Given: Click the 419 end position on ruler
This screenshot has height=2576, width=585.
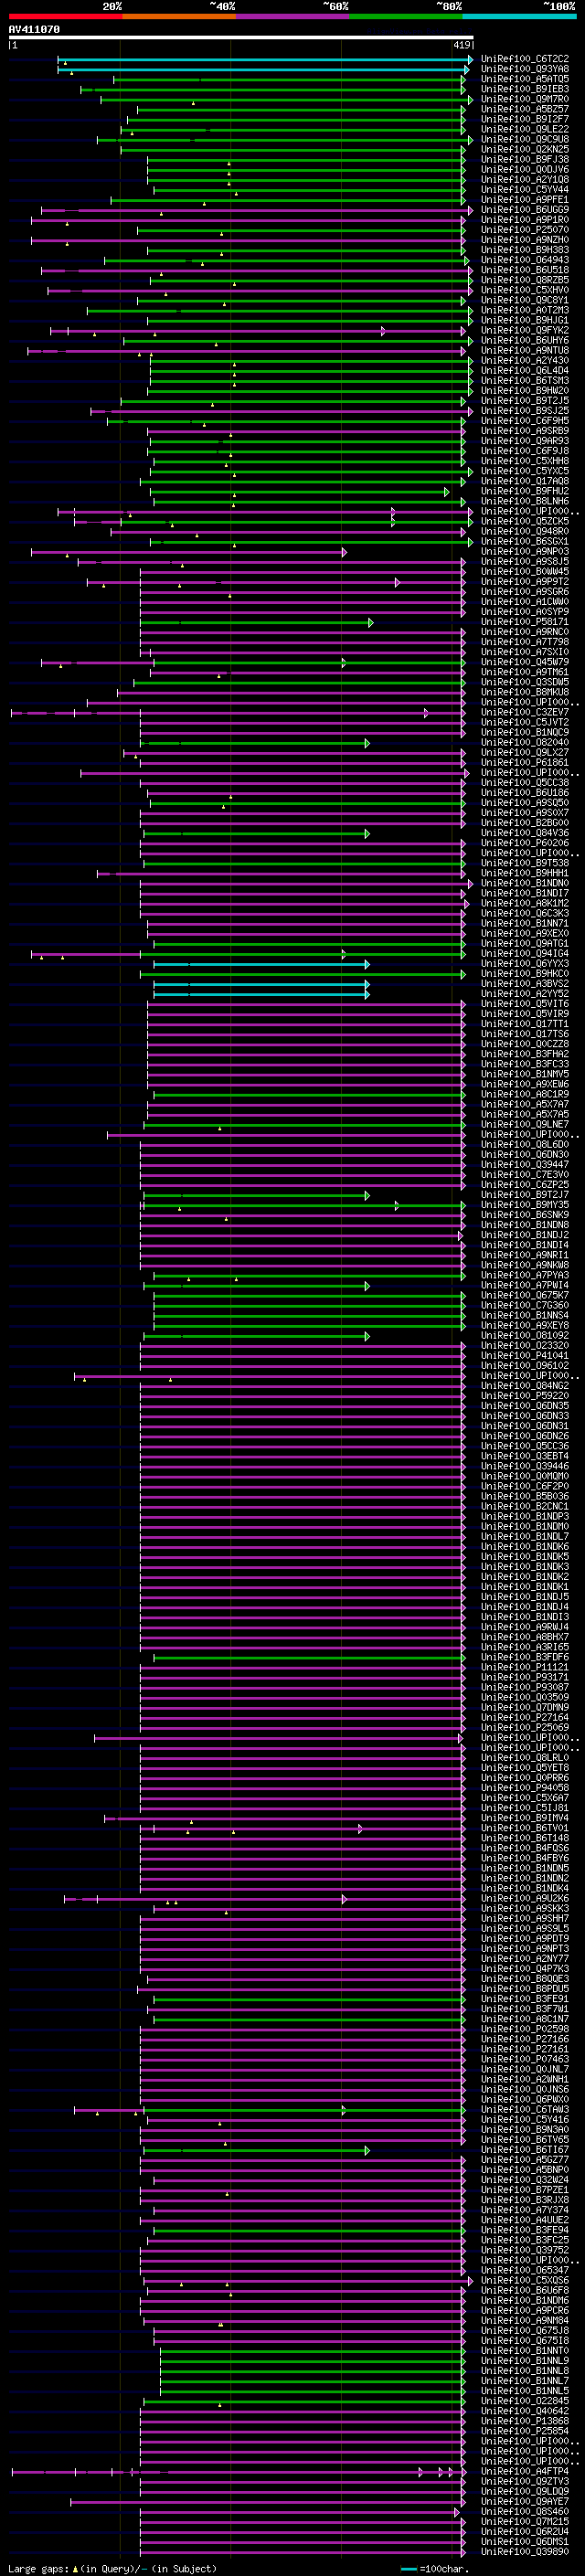Looking at the screenshot, I should pyautogui.click(x=461, y=45).
